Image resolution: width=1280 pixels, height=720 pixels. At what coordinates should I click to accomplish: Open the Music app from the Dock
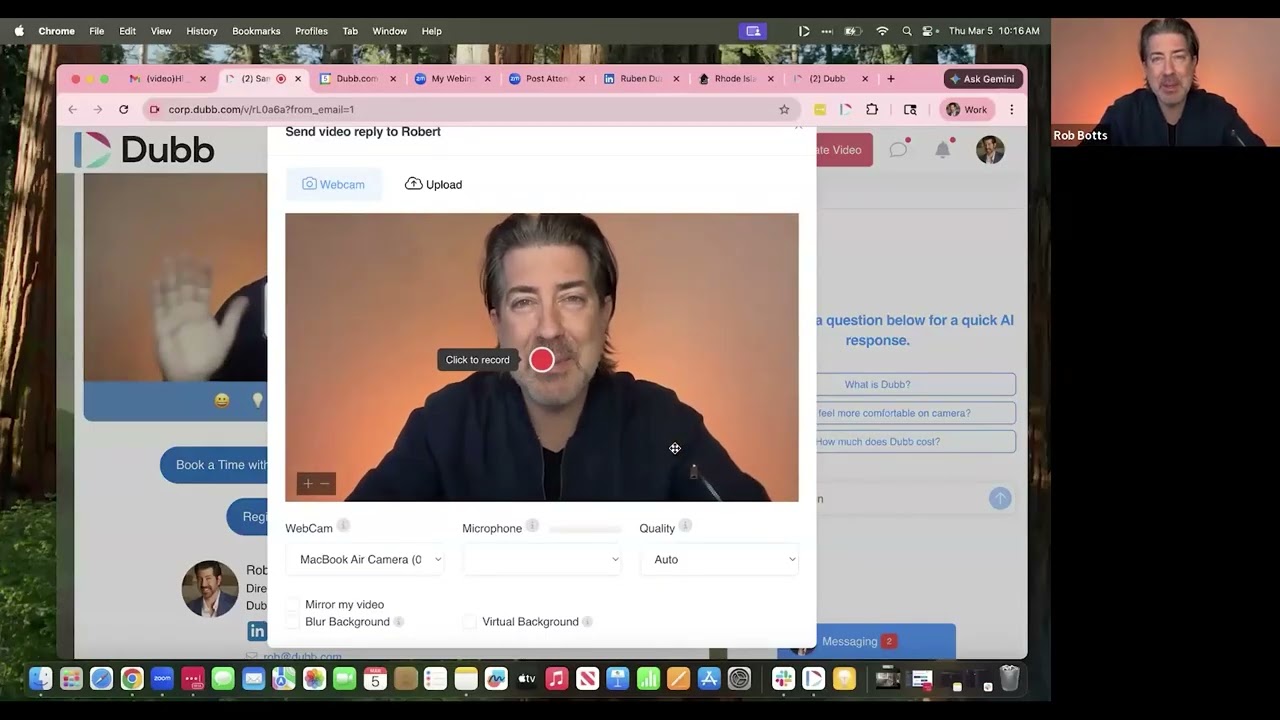click(557, 679)
